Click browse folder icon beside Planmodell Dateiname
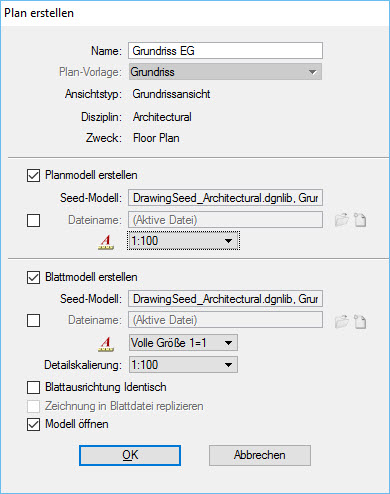The height and width of the screenshot is (494, 390). tap(342, 220)
